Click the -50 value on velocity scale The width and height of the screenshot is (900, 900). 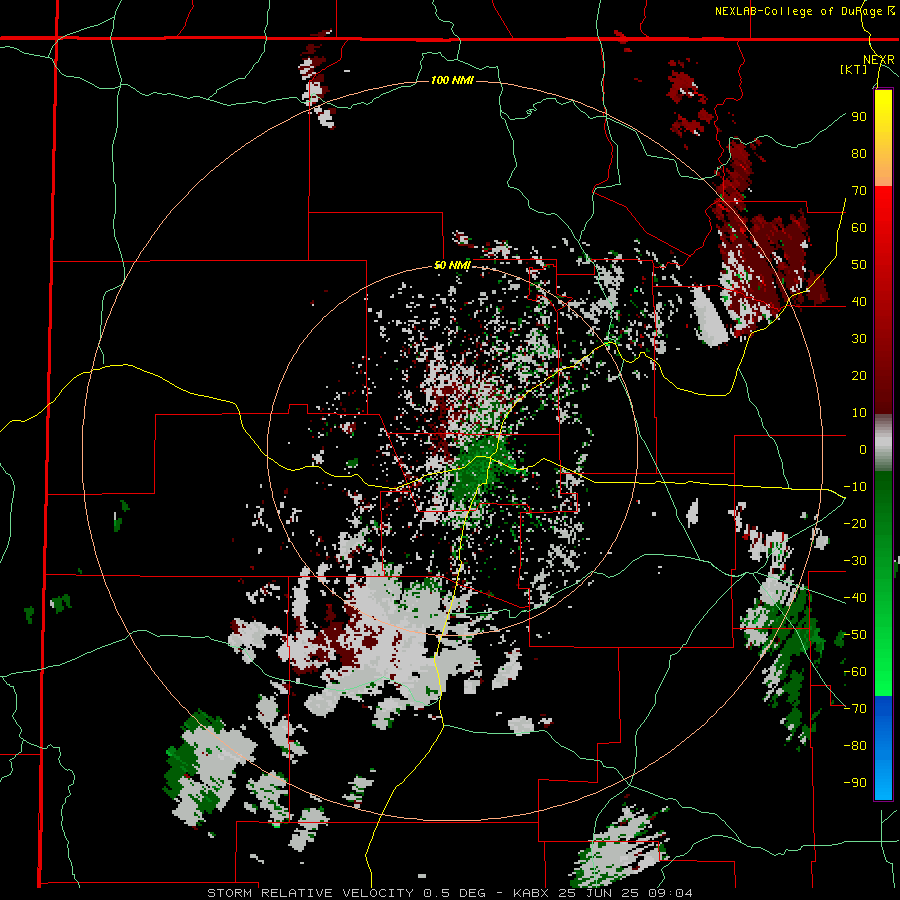tap(855, 635)
